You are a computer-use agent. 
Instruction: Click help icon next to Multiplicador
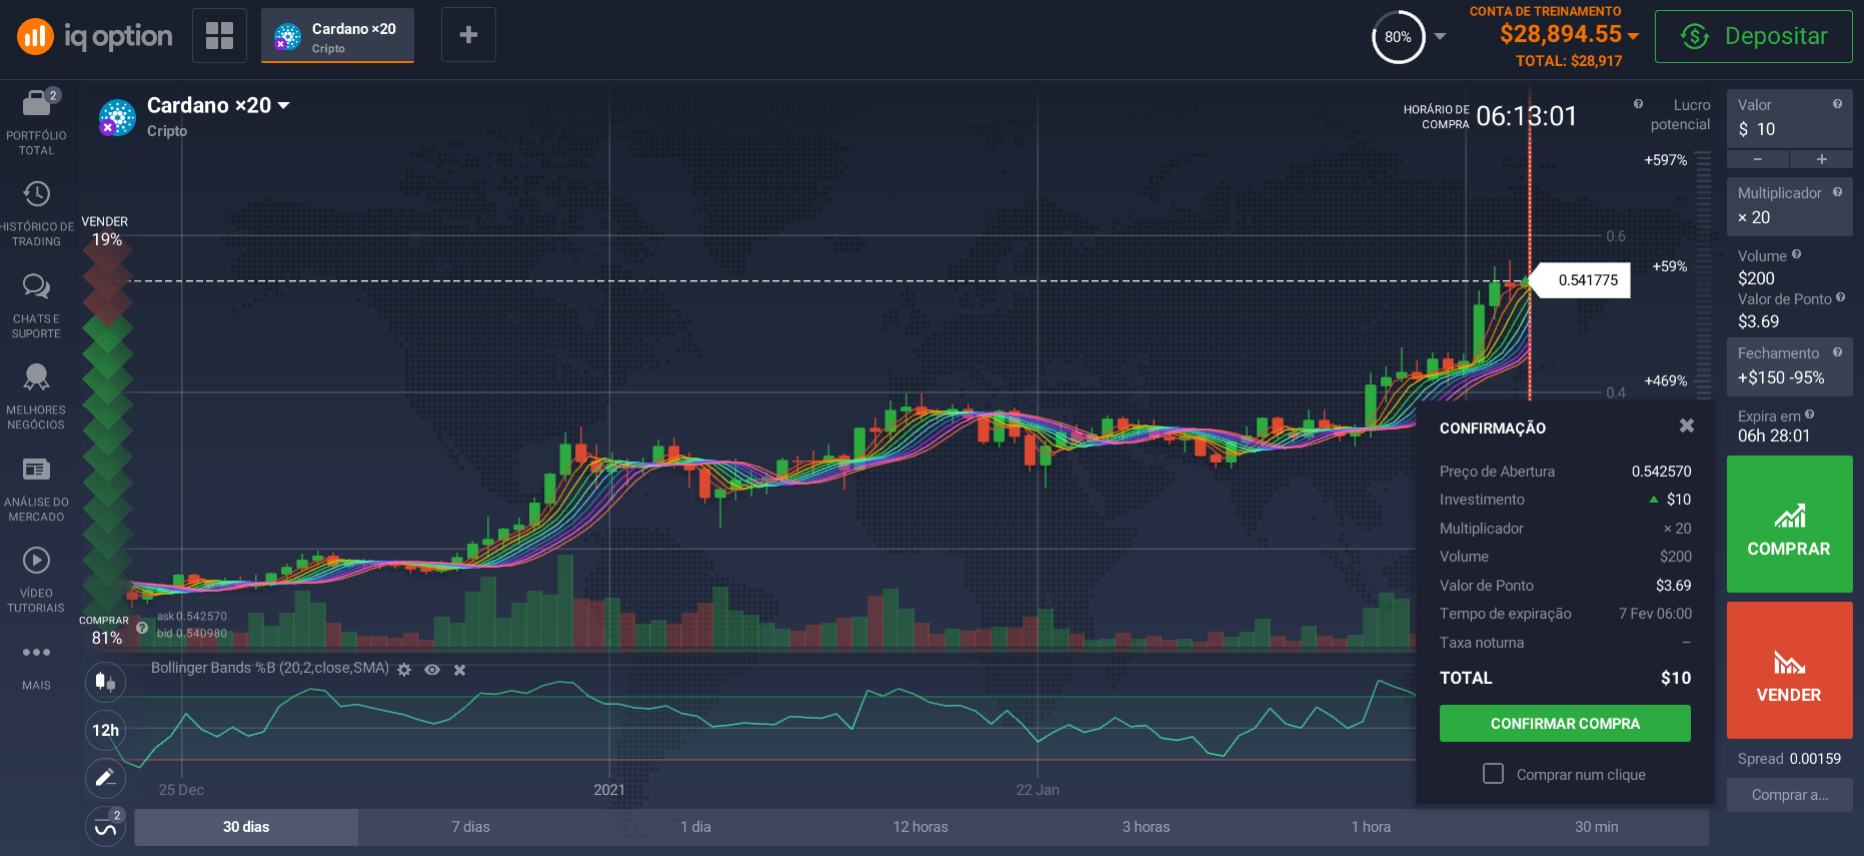click(1837, 192)
